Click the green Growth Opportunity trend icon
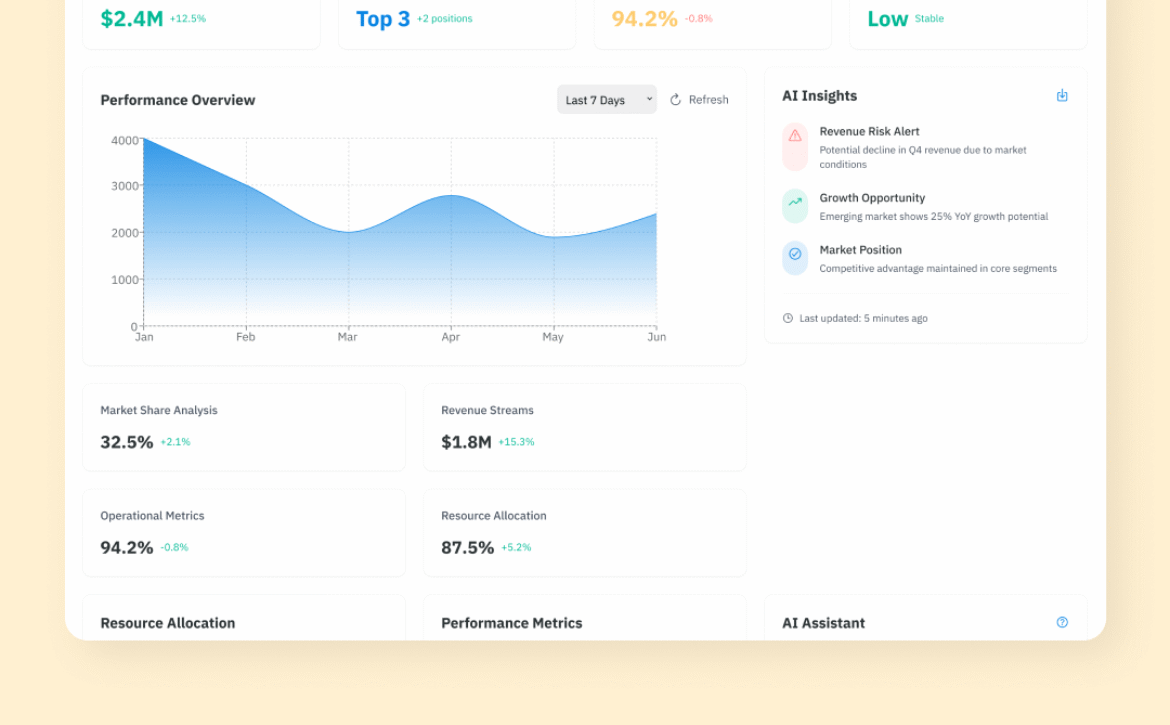Screen dimensions: 1170x725 point(795,203)
